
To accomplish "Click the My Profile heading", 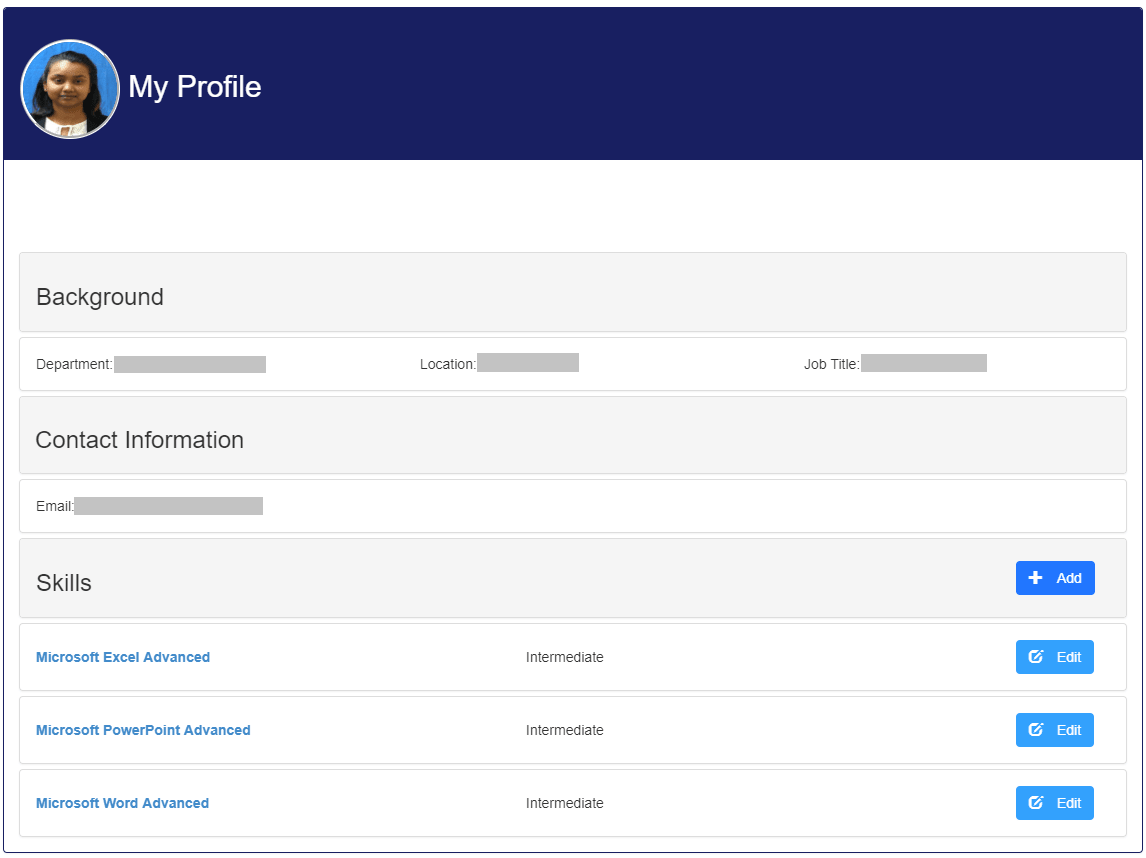I will coord(195,87).
